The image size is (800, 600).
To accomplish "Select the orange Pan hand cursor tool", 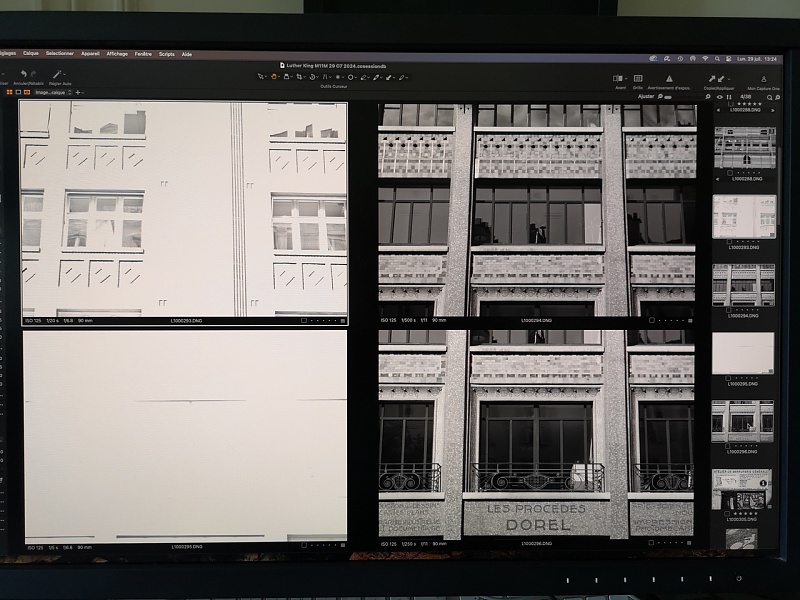I will 274,76.
